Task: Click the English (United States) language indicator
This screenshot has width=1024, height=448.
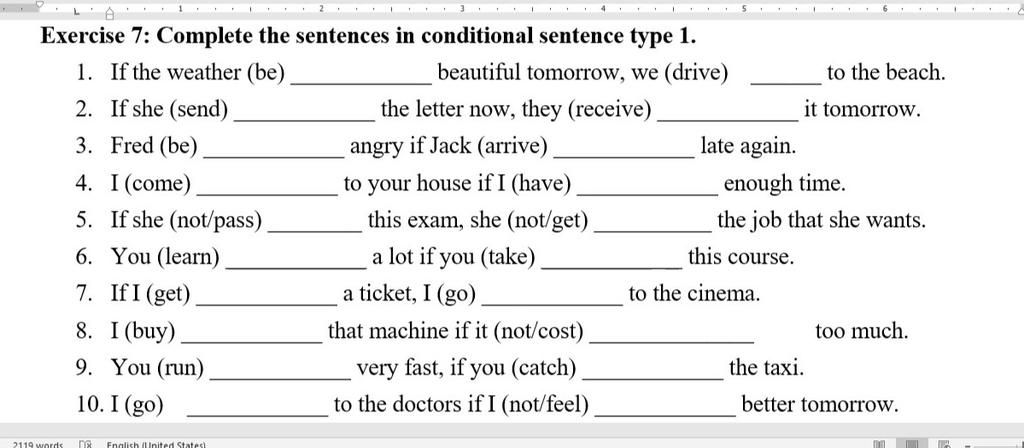Action: 156,444
